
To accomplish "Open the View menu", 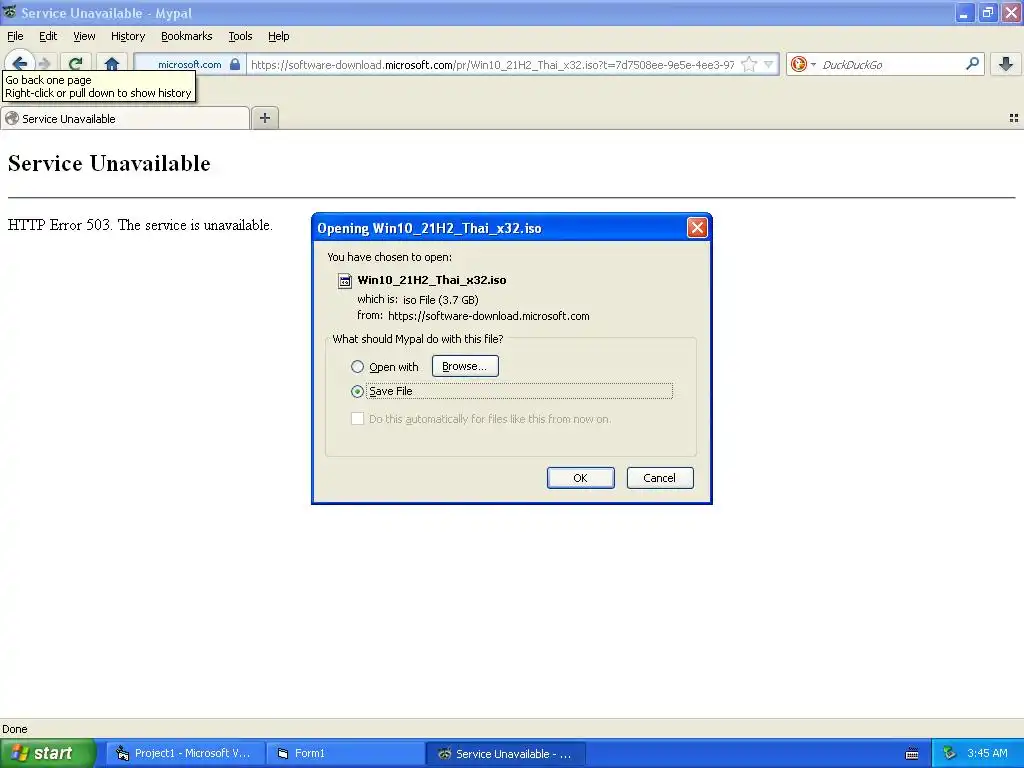I will pos(84,36).
